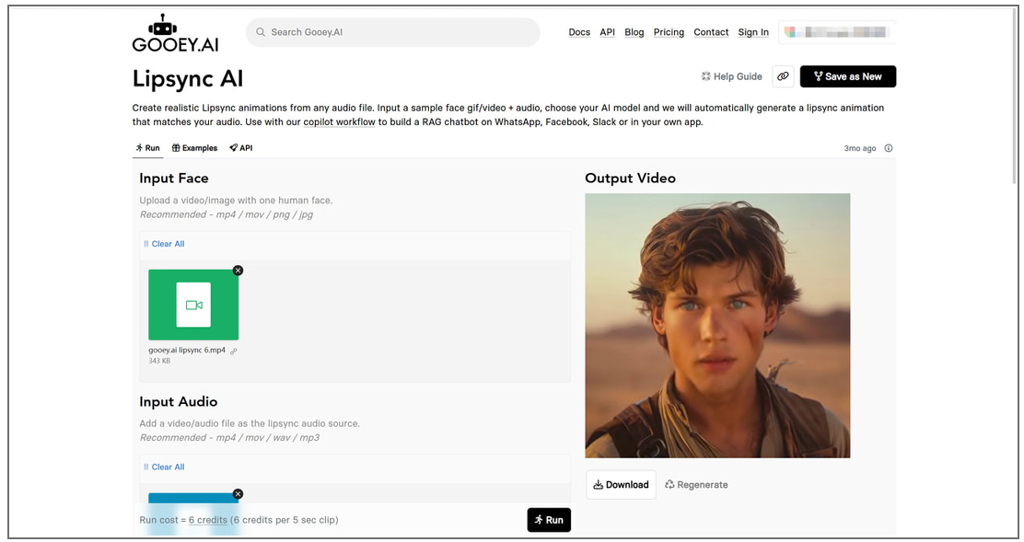The height and width of the screenshot is (542, 1024).
Task: Click Clear All under Input Audio
Action: tap(167, 467)
